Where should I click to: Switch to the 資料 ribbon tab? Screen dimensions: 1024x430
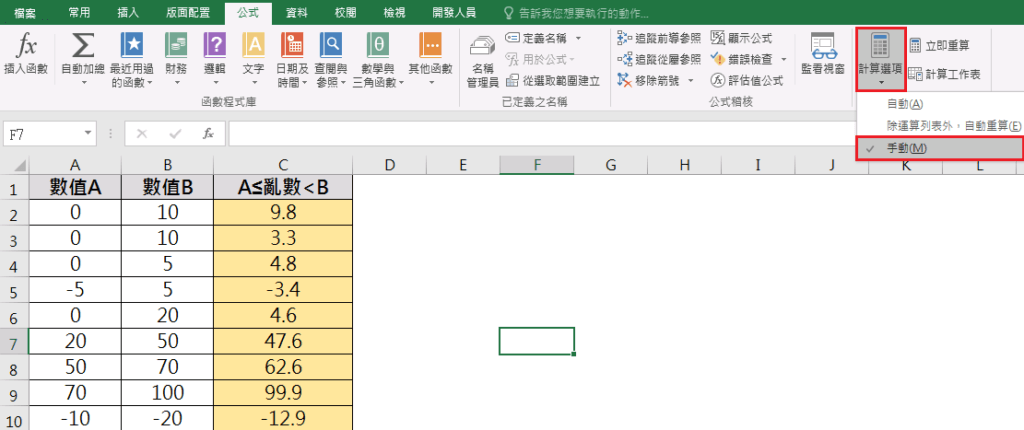coord(296,12)
